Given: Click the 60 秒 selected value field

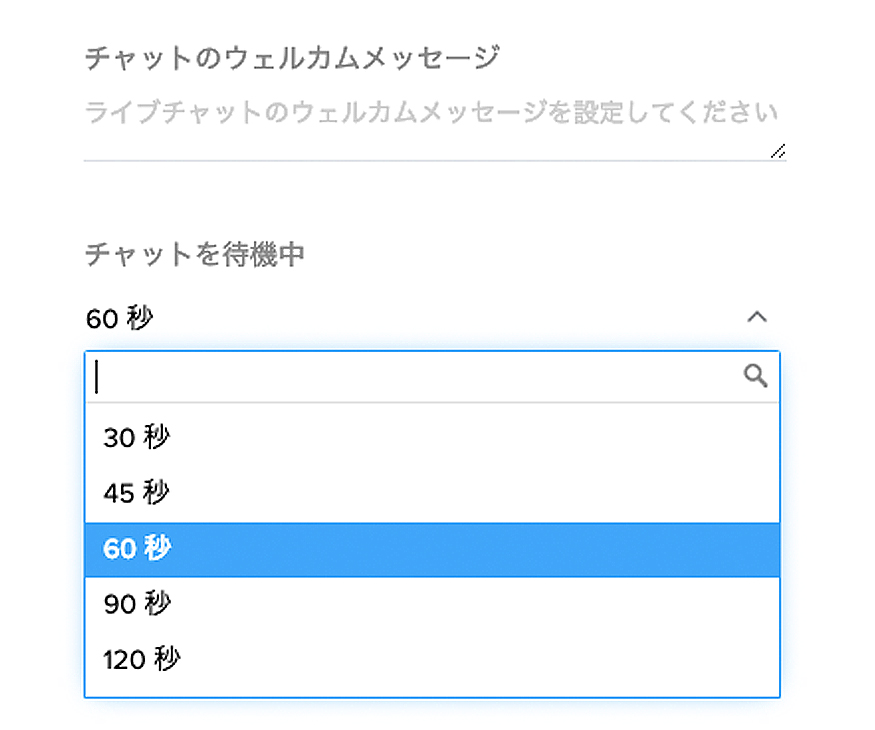Looking at the screenshot, I should pyautogui.click(x=432, y=318).
